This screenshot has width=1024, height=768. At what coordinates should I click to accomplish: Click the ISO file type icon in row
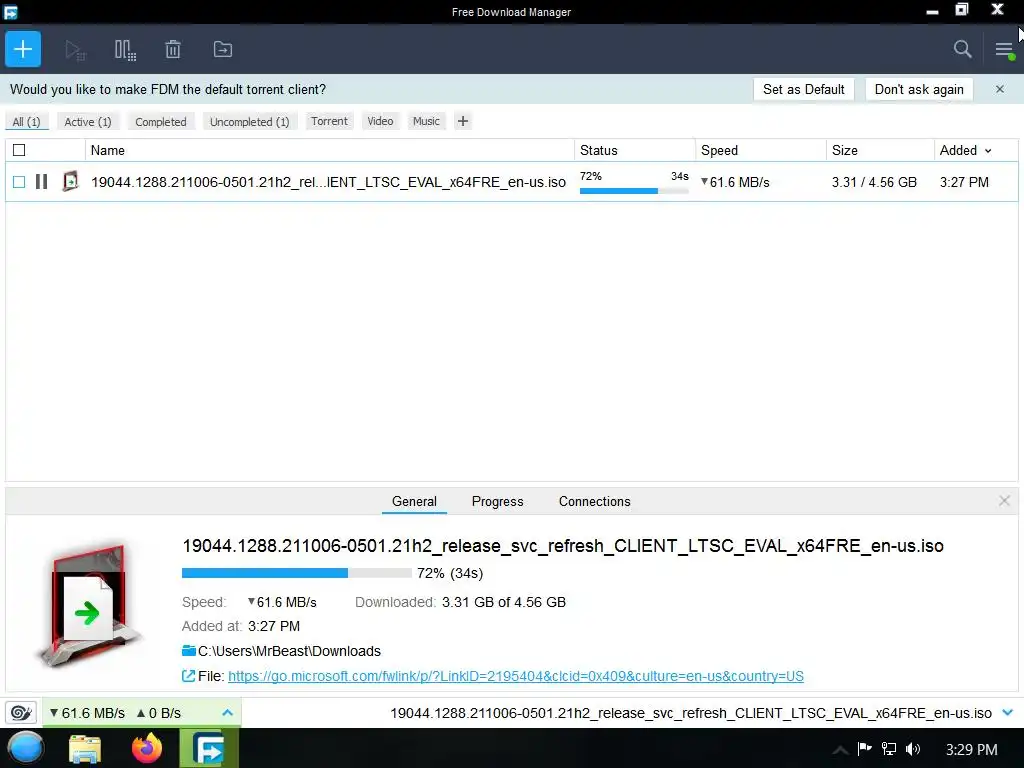coord(71,182)
